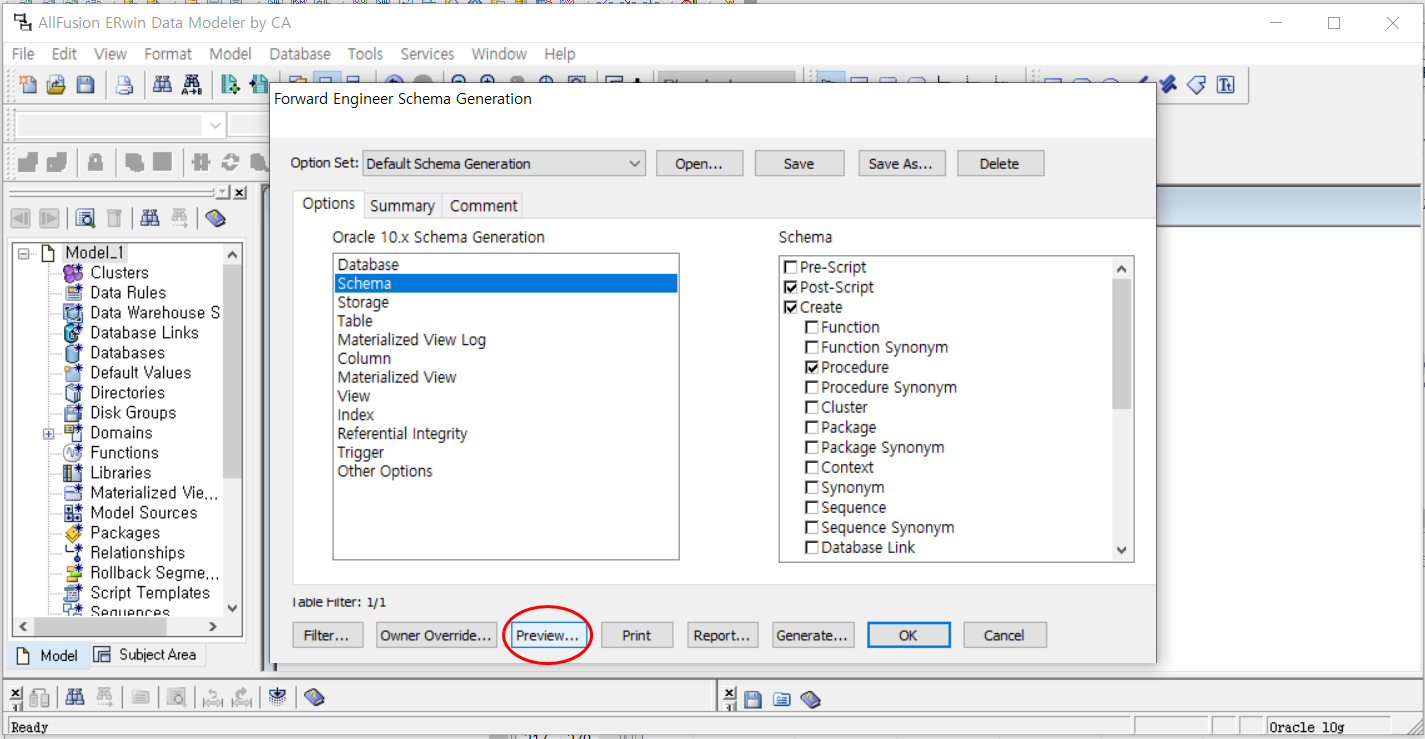Image resolution: width=1425 pixels, height=739 pixels.
Task: Click the Preview... button
Action: (x=547, y=635)
